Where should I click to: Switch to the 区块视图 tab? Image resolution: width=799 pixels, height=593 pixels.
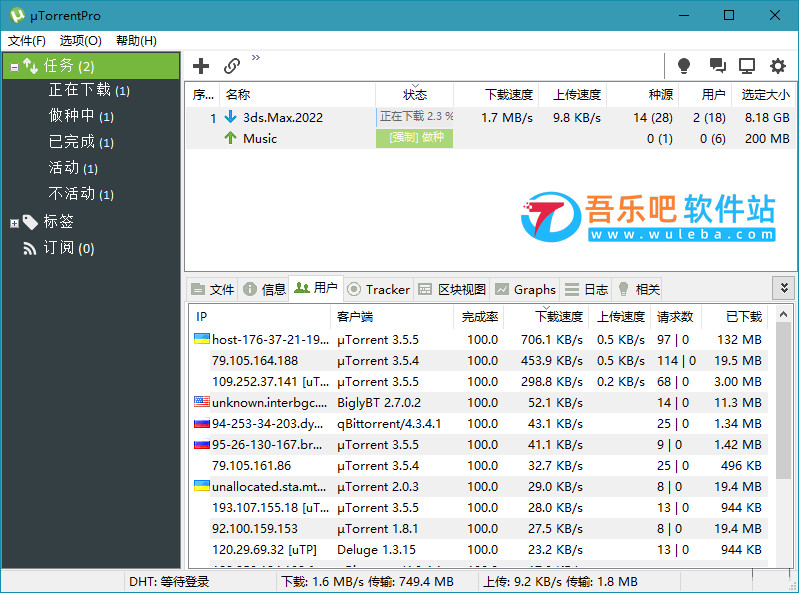click(452, 289)
